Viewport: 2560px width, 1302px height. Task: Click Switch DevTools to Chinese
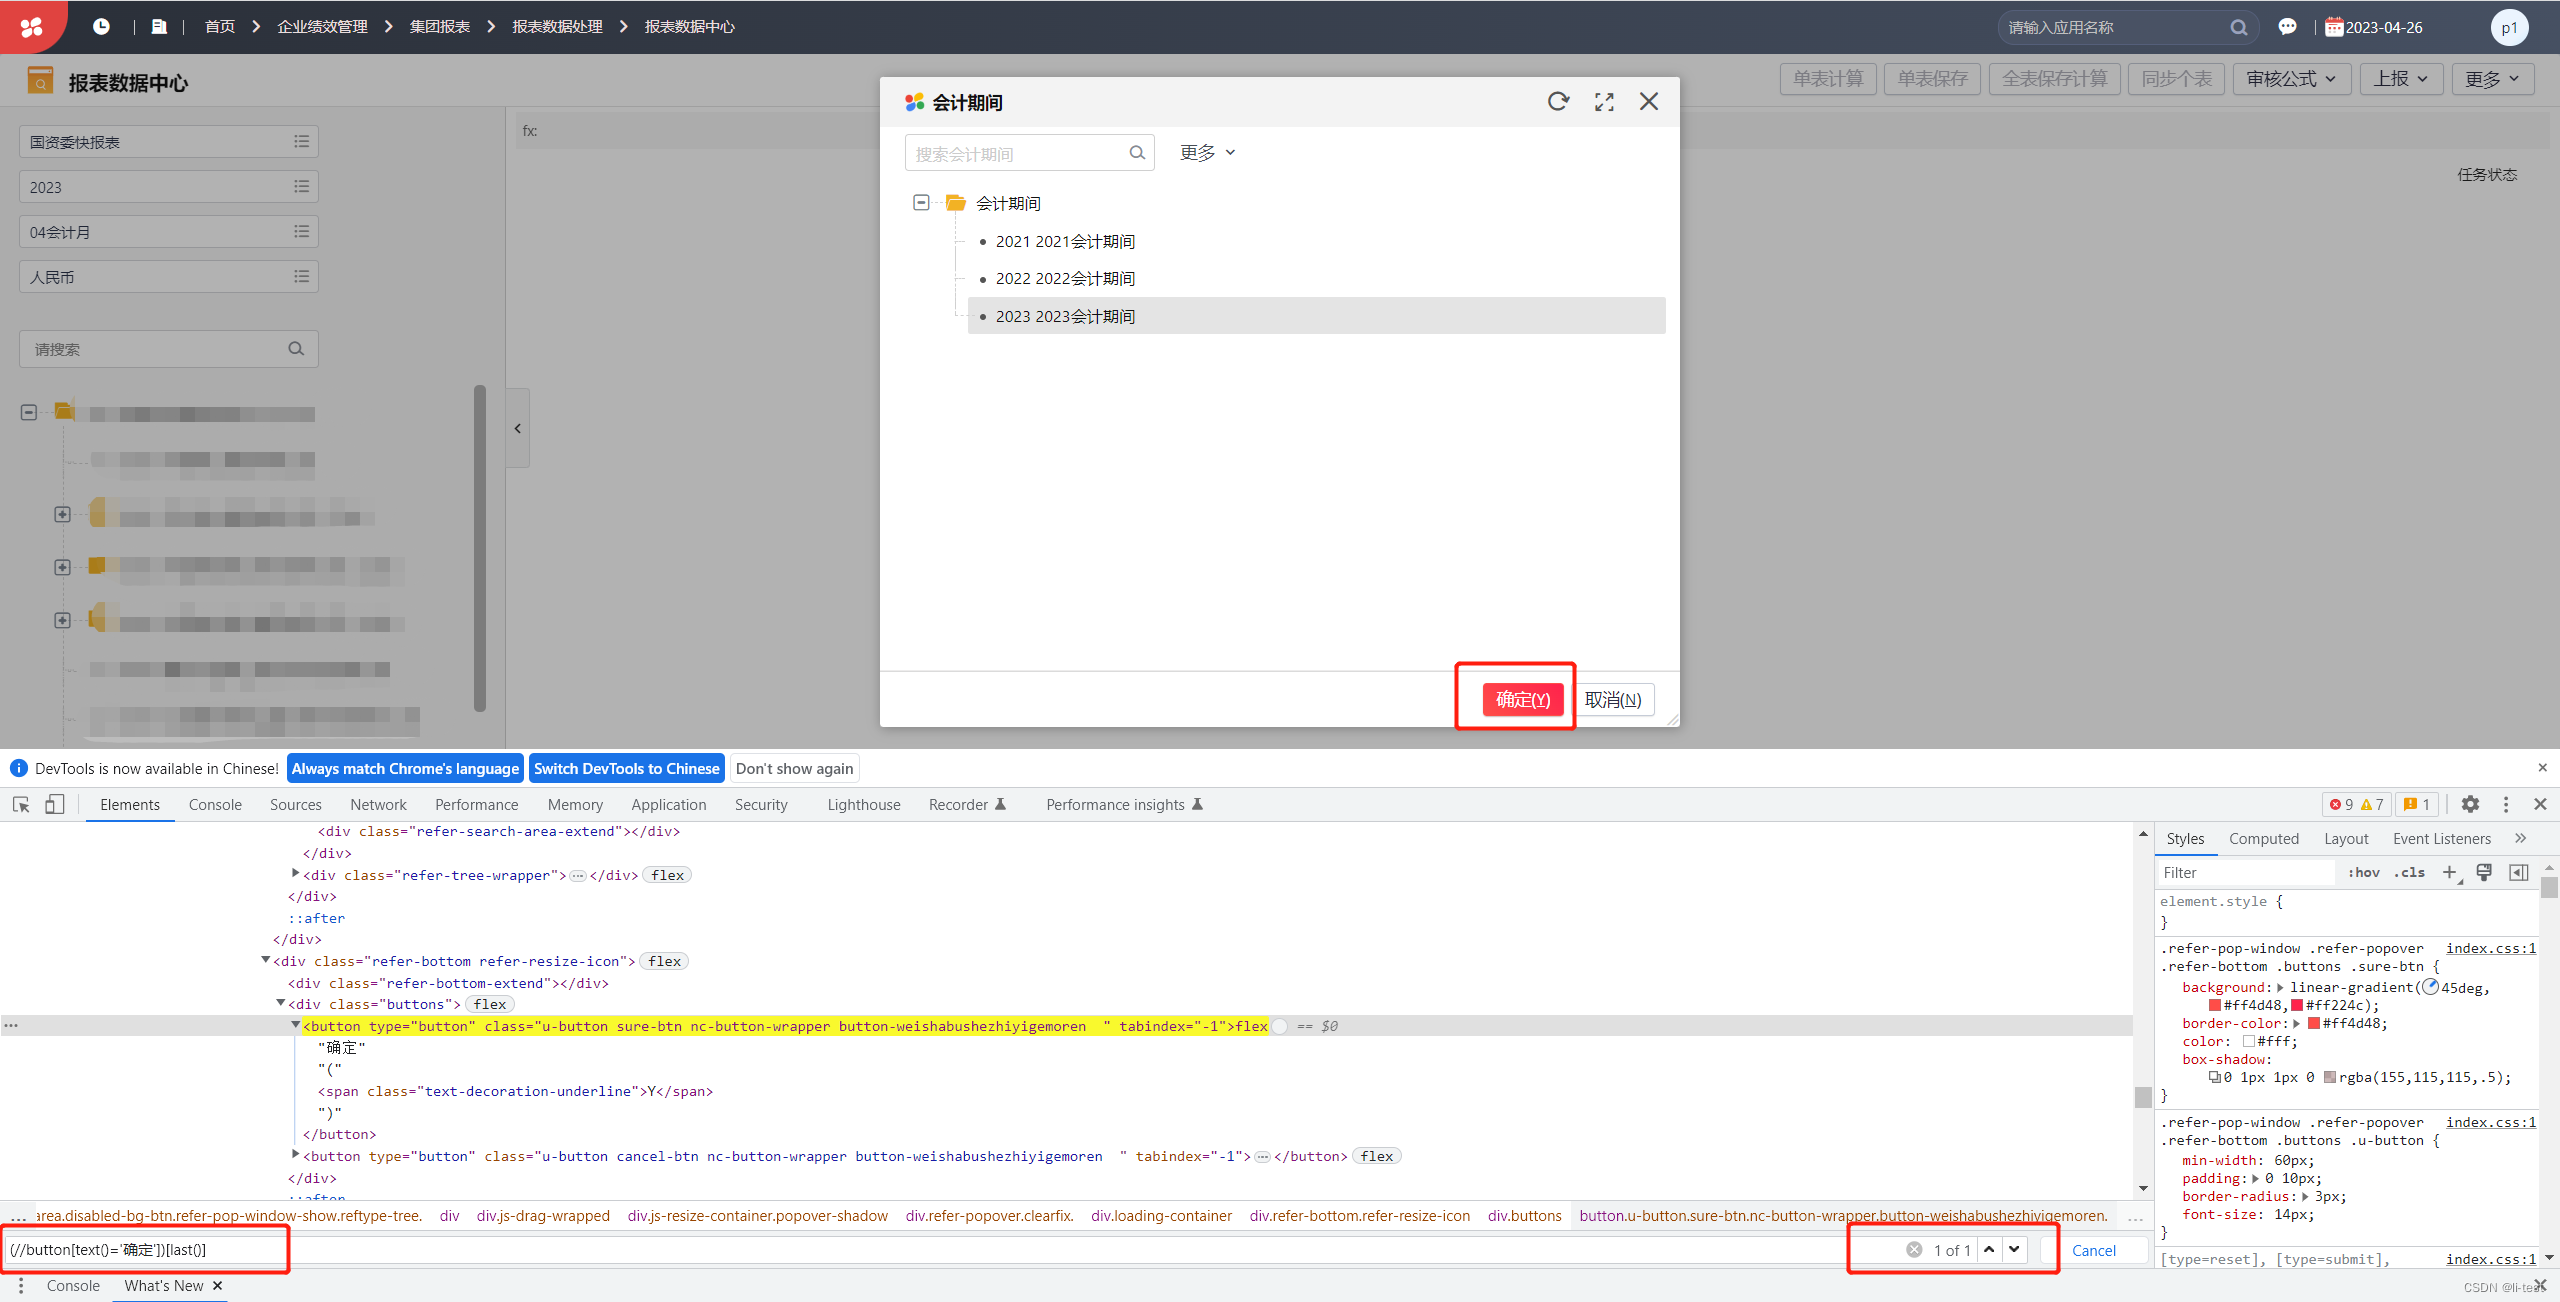[x=627, y=768]
